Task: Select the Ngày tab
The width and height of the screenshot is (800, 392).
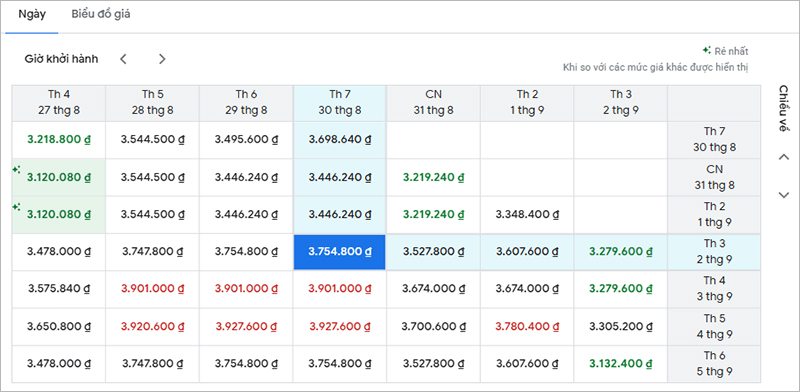Action: (x=32, y=14)
